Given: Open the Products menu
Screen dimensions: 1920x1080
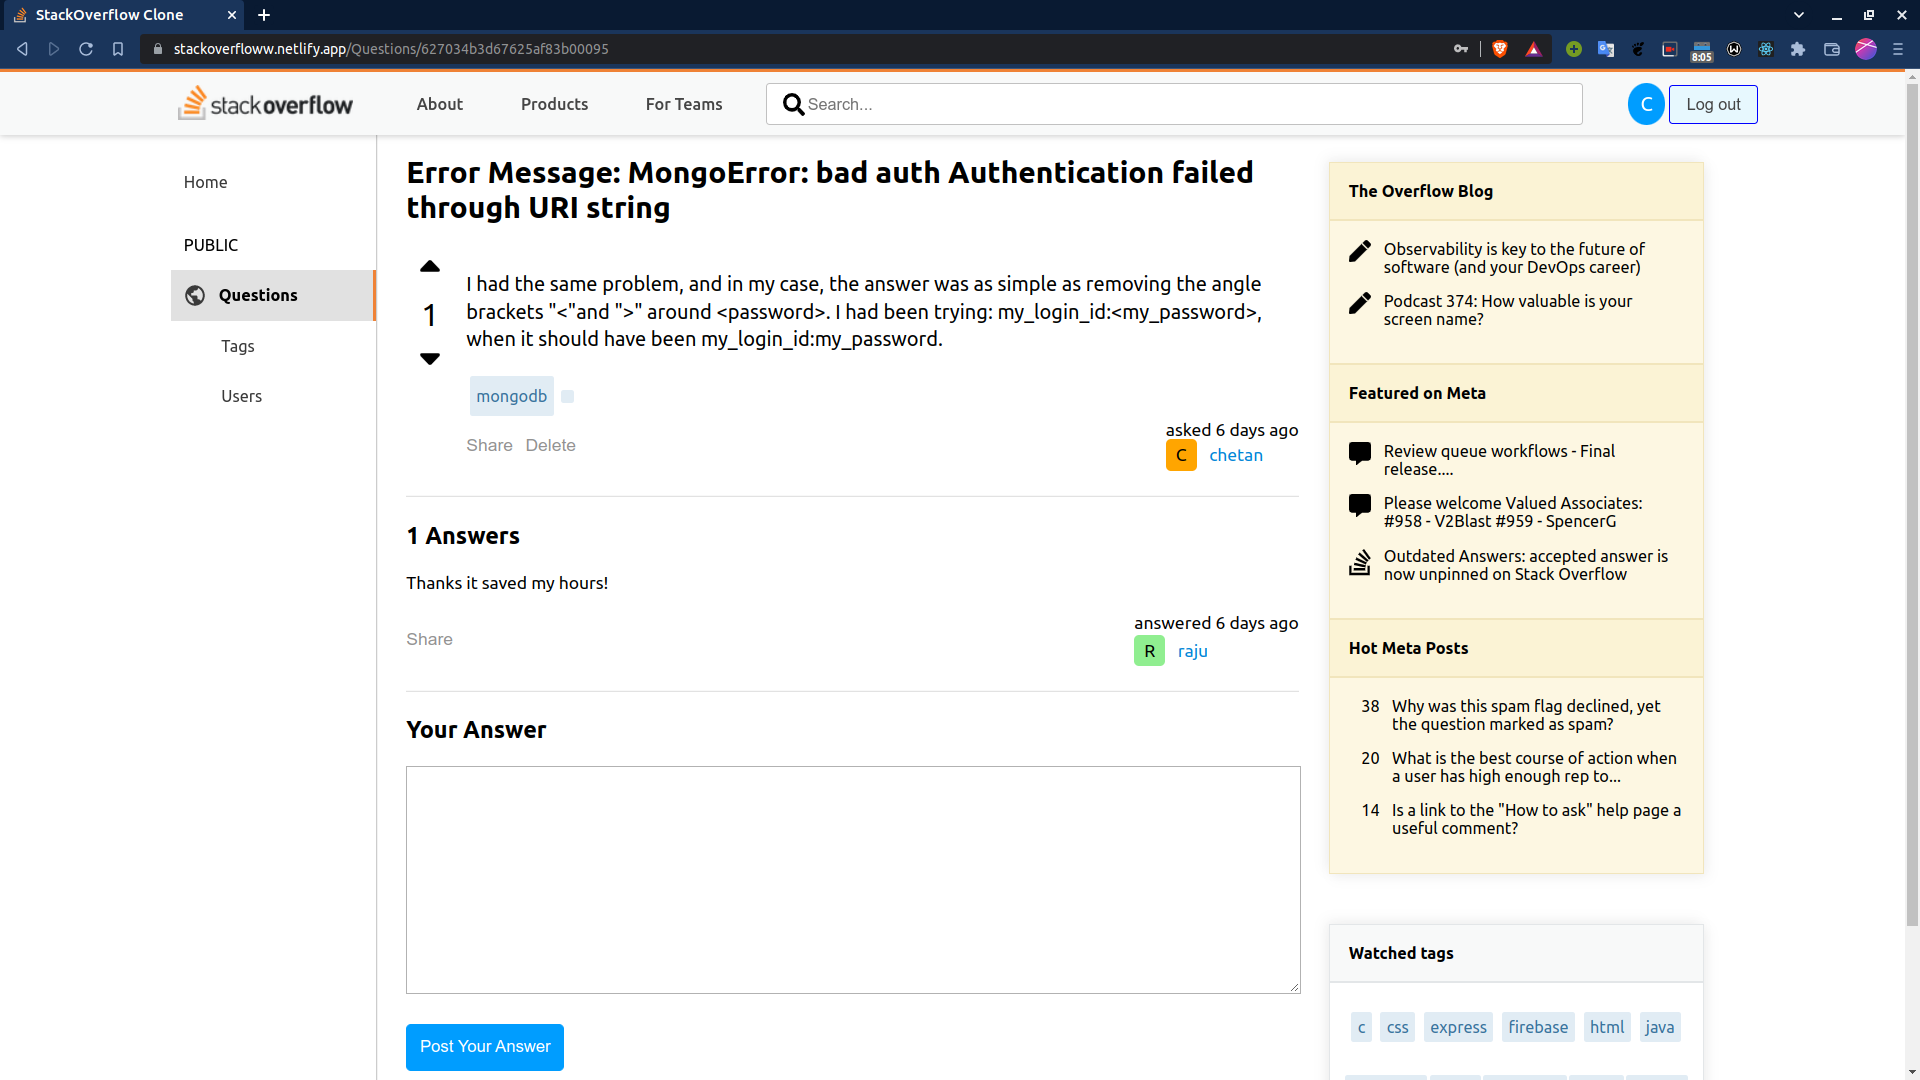Looking at the screenshot, I should [554, 104].
